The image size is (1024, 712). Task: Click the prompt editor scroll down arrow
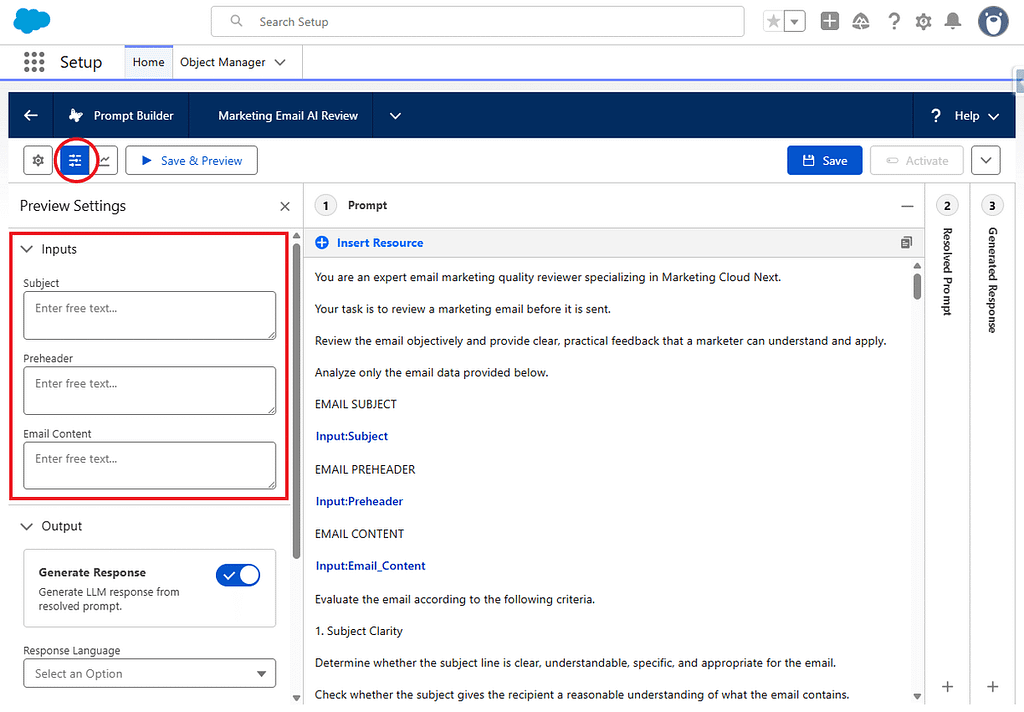tap(917, 696)
